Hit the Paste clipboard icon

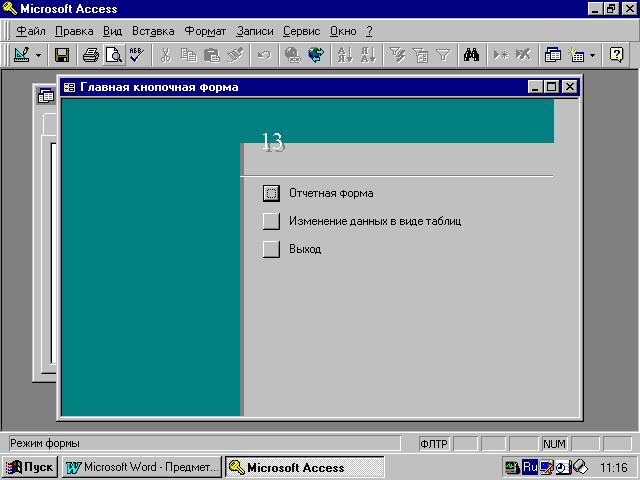(x=212, y=55)
